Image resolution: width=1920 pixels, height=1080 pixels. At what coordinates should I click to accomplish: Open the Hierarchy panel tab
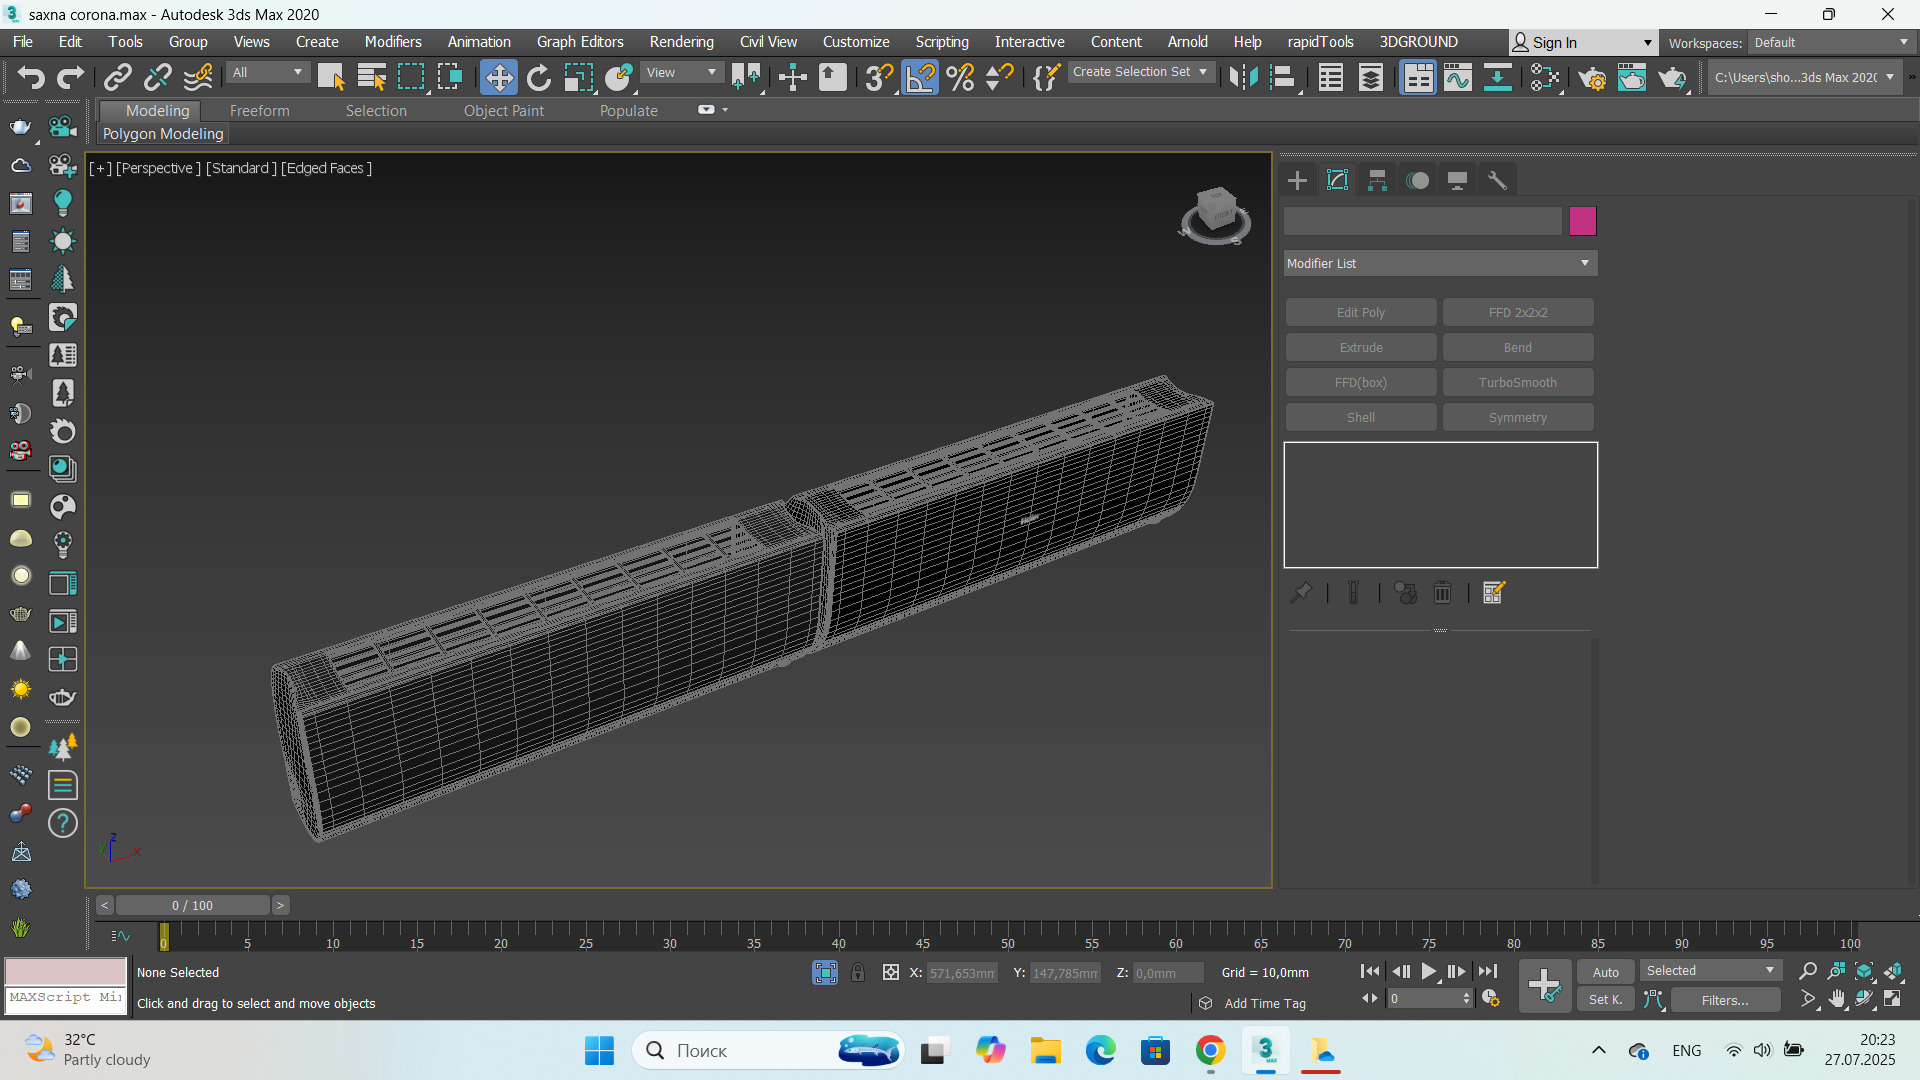(x=1377, y=180)
